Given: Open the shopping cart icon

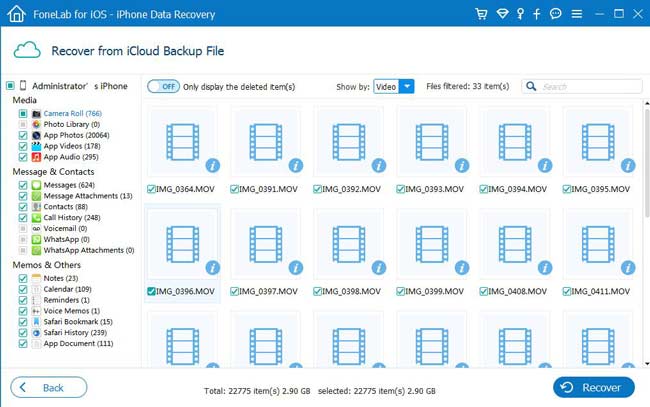Looking at the screenshot, I should click(x=481, y=14).
